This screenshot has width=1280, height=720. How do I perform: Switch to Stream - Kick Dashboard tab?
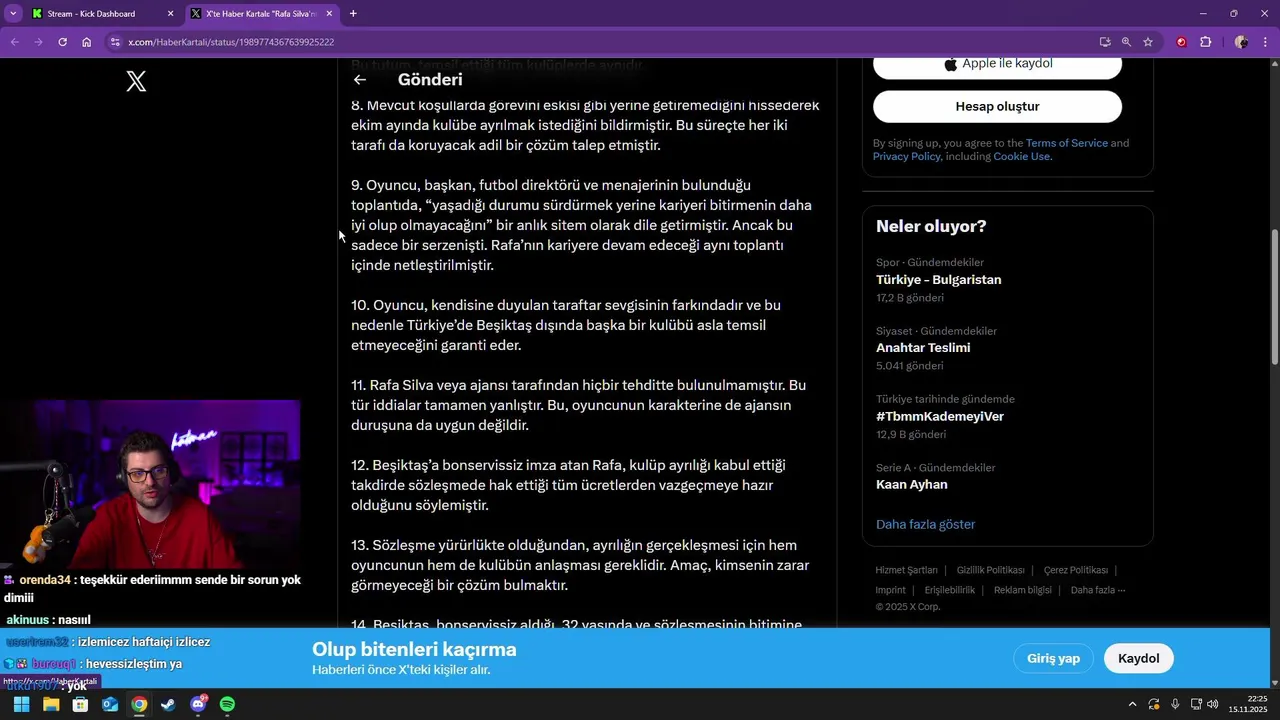click(102, 14)
